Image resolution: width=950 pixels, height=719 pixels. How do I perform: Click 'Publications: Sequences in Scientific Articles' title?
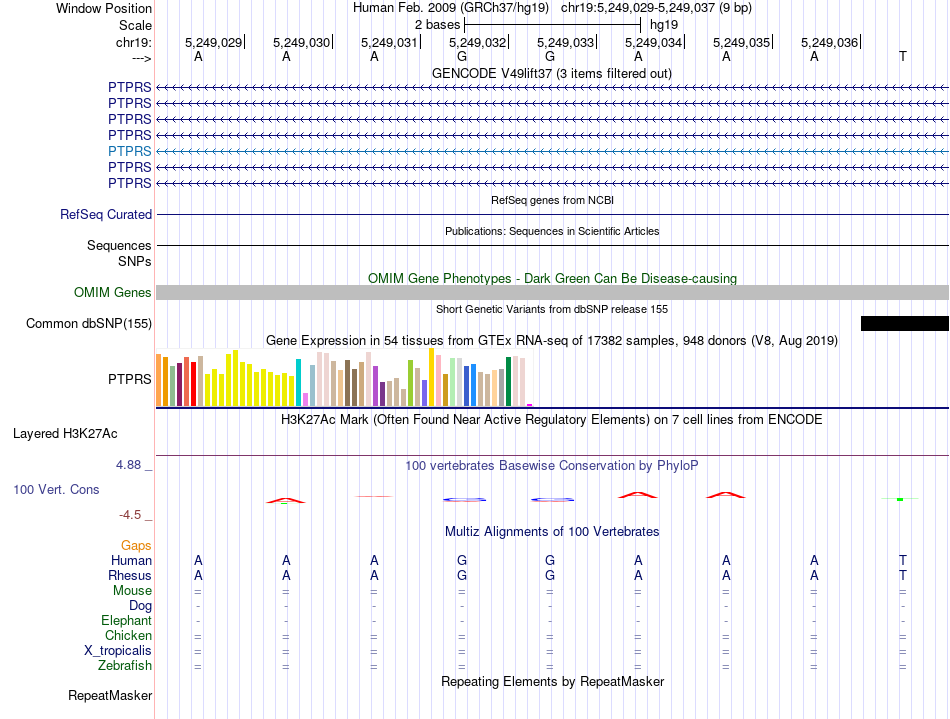(552, 231)
